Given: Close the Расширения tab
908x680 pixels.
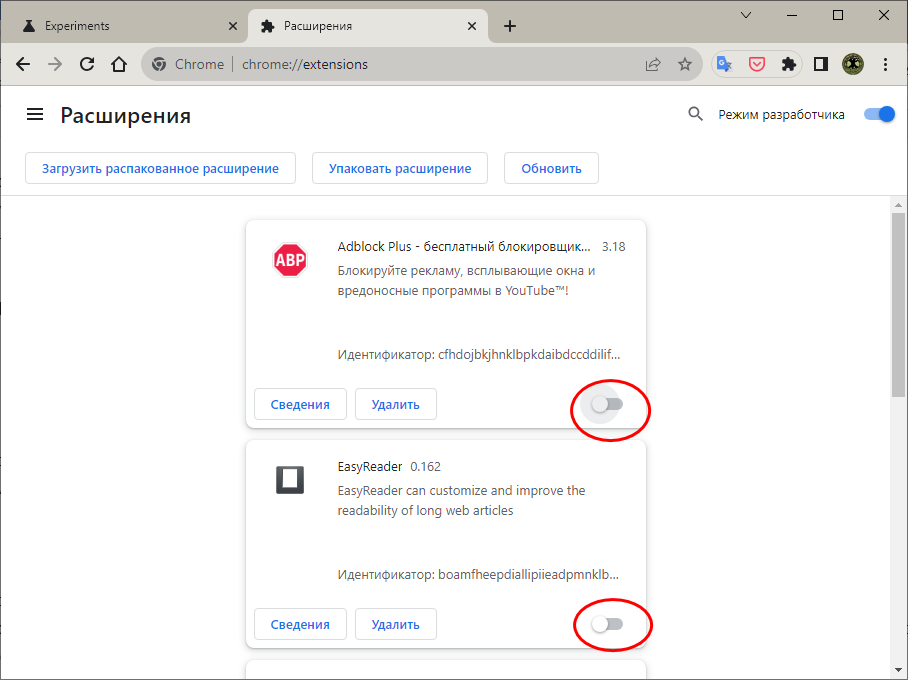Looking at the screenshot, I should (472, 26).
